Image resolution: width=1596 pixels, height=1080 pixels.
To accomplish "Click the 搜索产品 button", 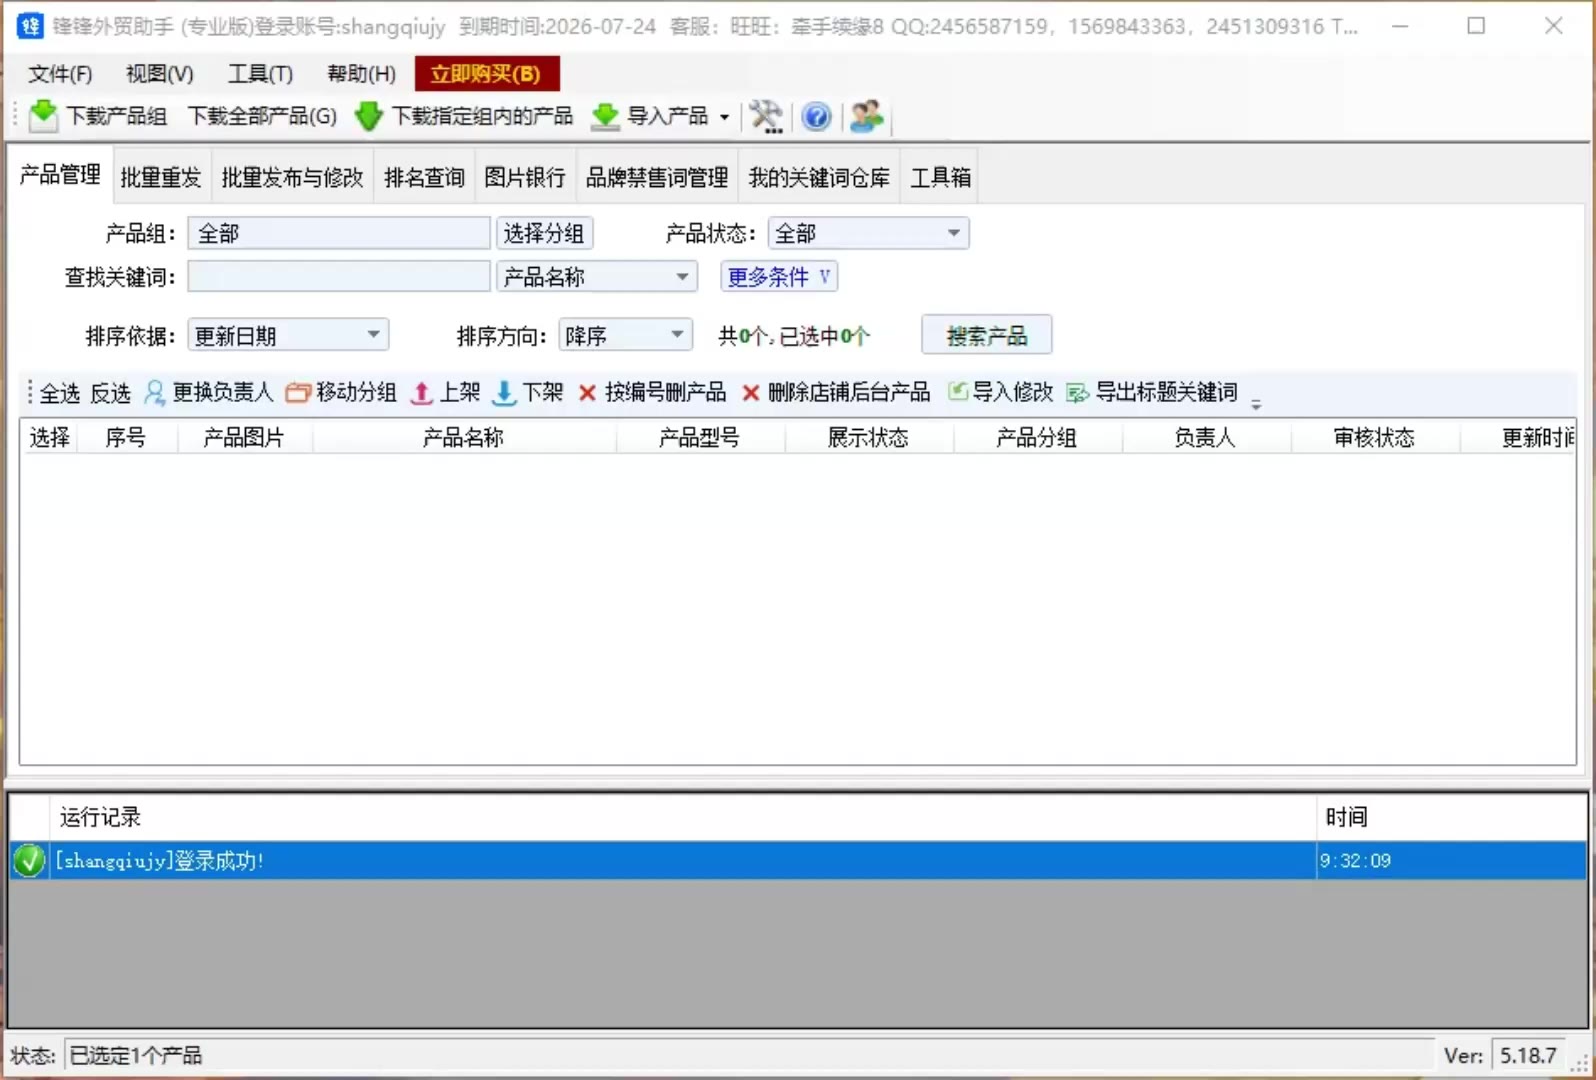I will (986, 335).
